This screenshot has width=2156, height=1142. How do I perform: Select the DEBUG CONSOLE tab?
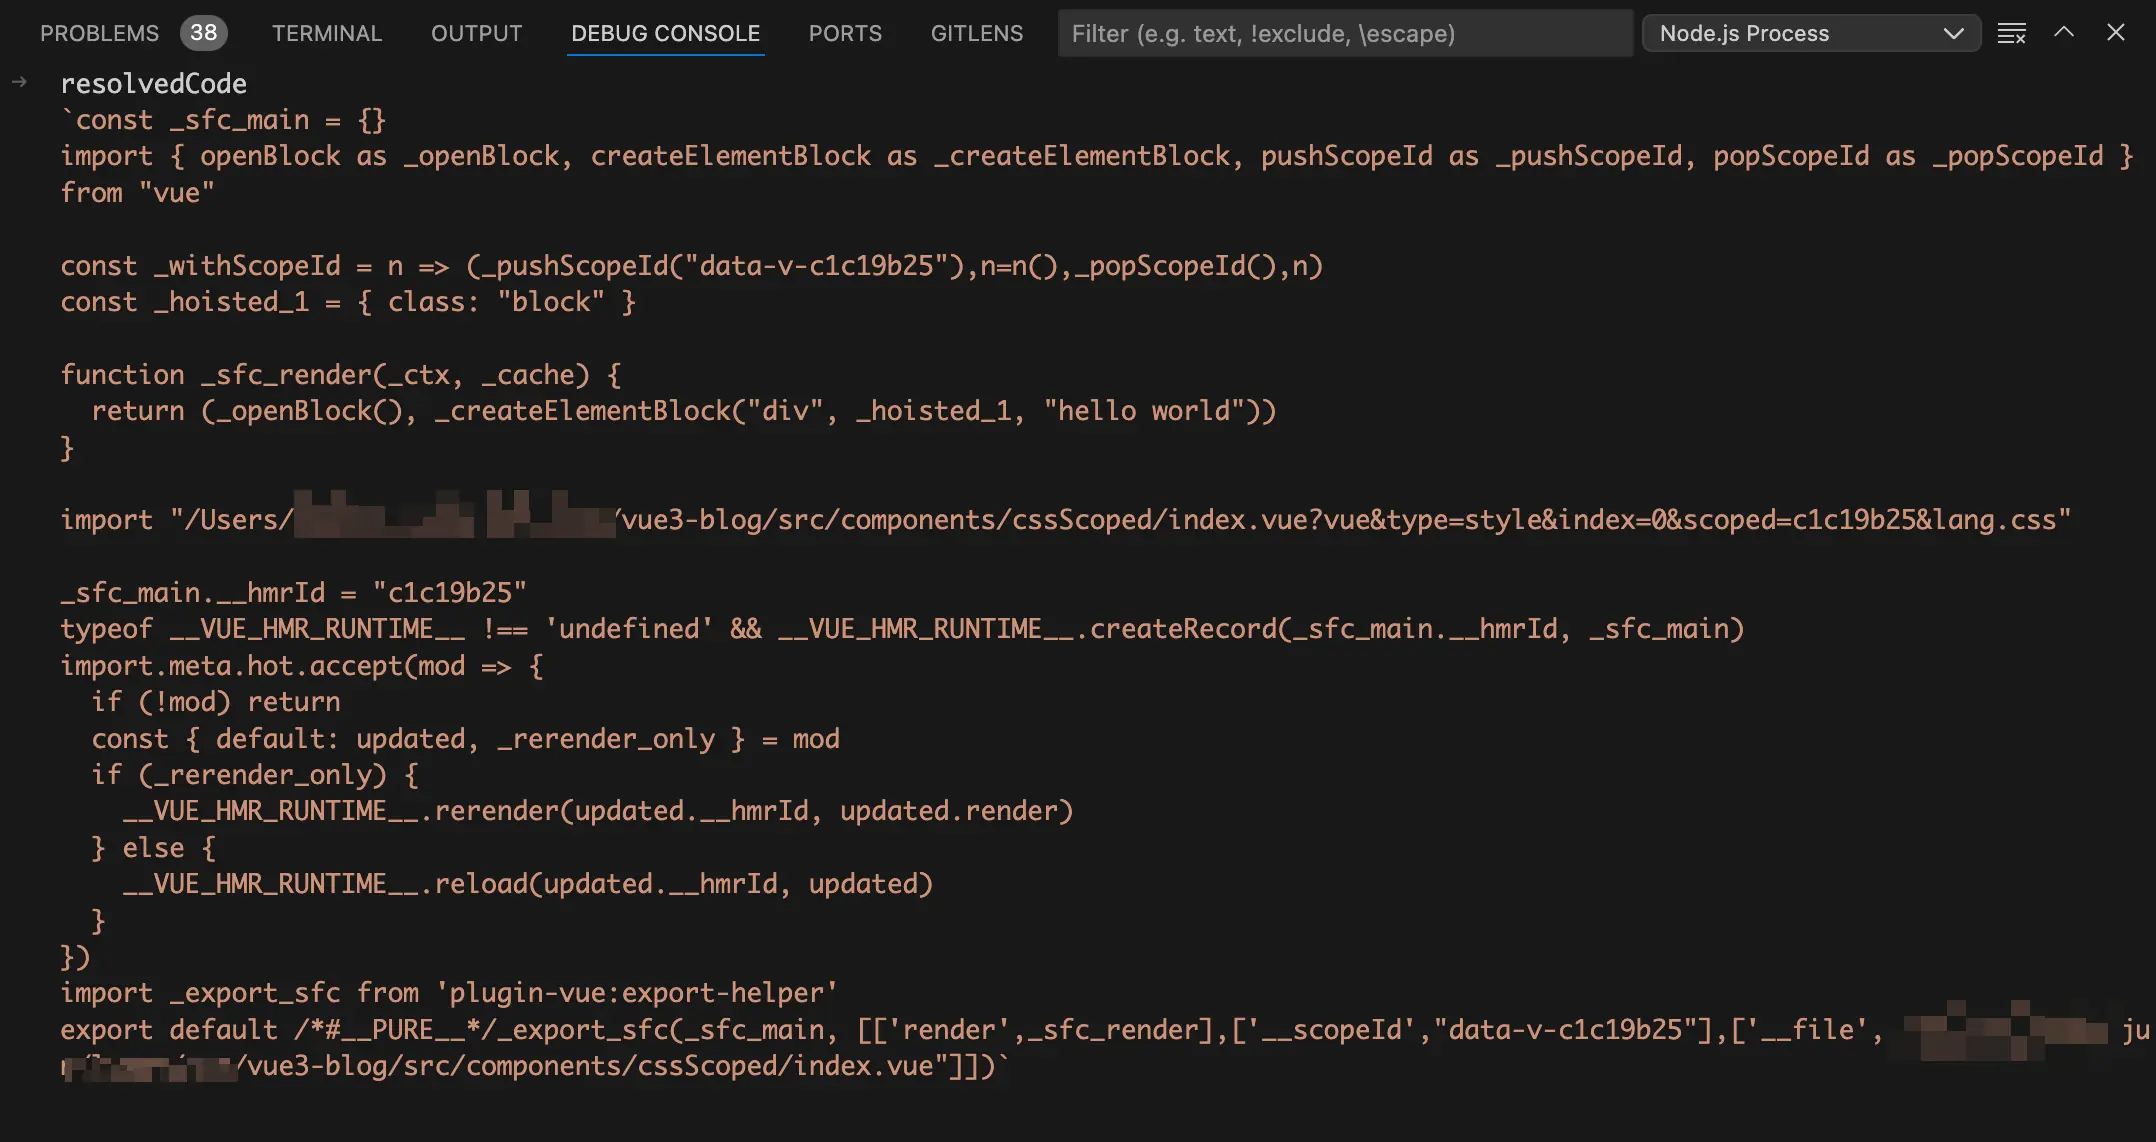[664, 33]
